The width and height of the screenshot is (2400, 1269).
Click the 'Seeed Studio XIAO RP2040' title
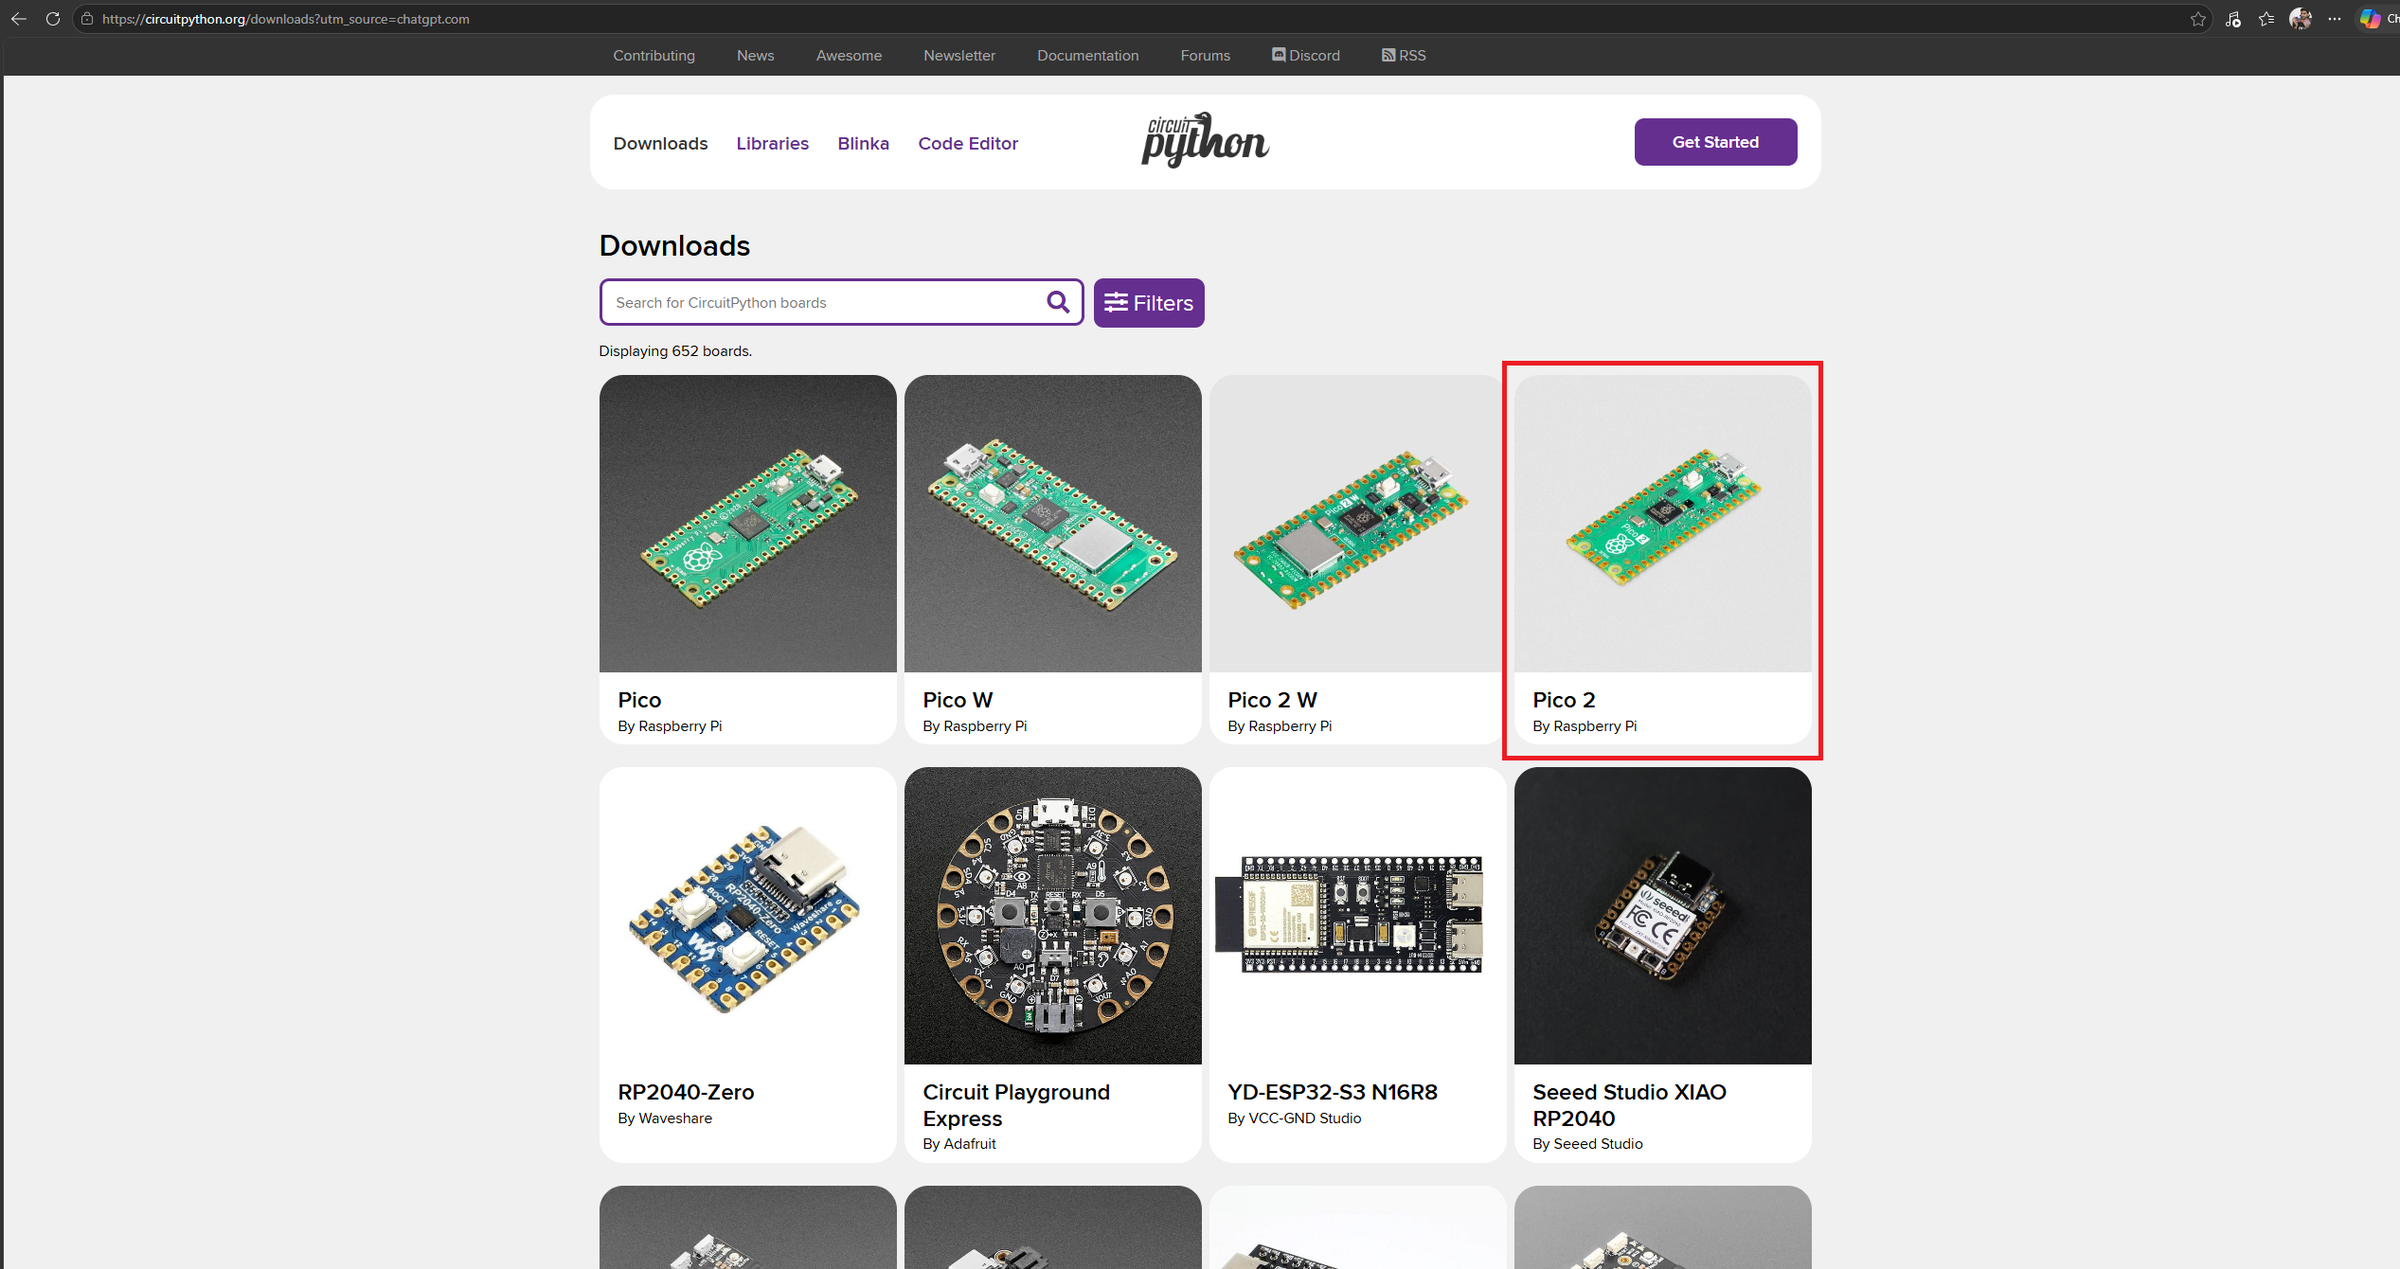[x=1630, y=1105]
